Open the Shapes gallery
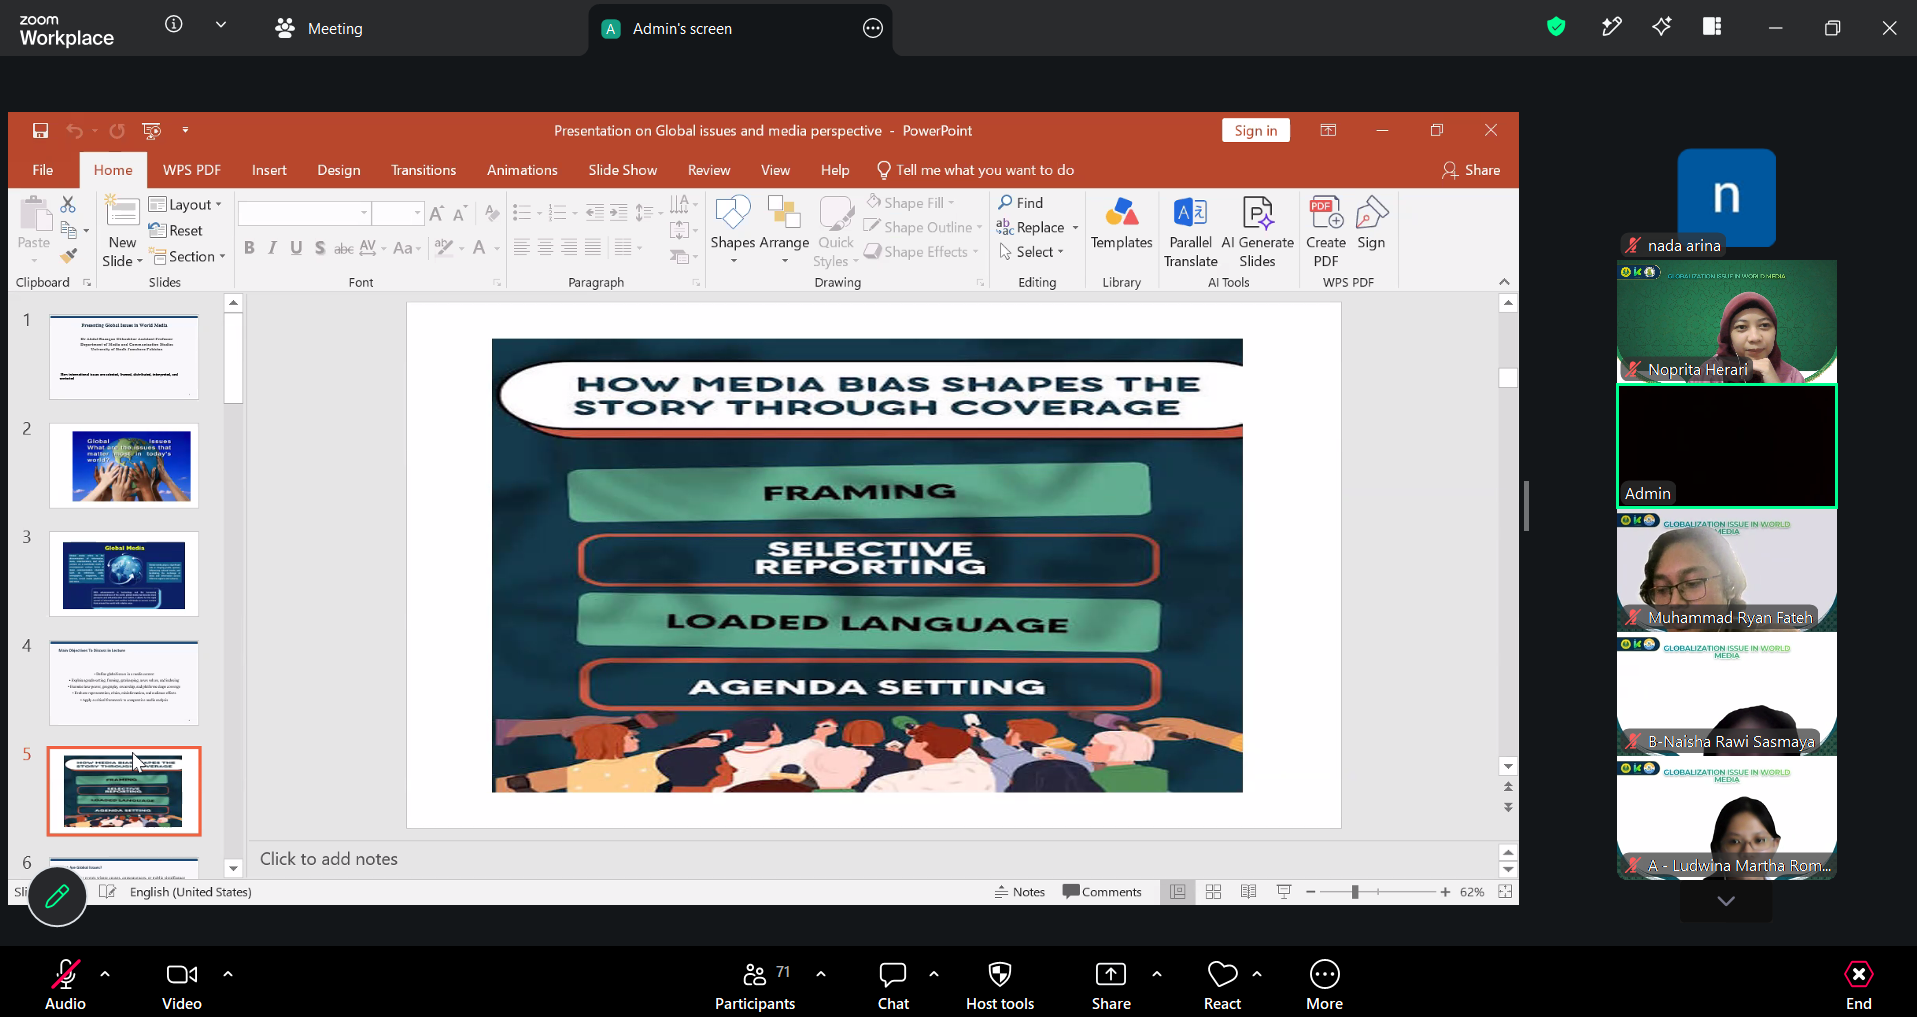The width and height of the screenshot is (1917, 1017). (733, 230)
